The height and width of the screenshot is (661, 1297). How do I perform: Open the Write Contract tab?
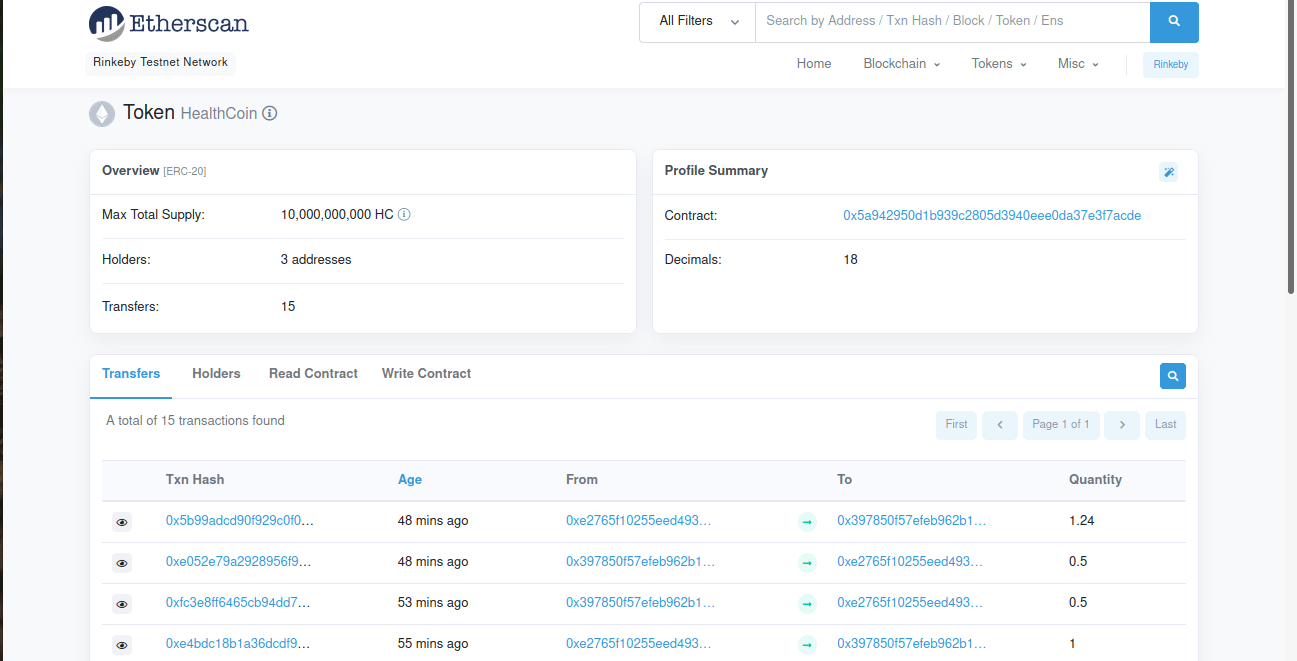(x=426, y=374)
